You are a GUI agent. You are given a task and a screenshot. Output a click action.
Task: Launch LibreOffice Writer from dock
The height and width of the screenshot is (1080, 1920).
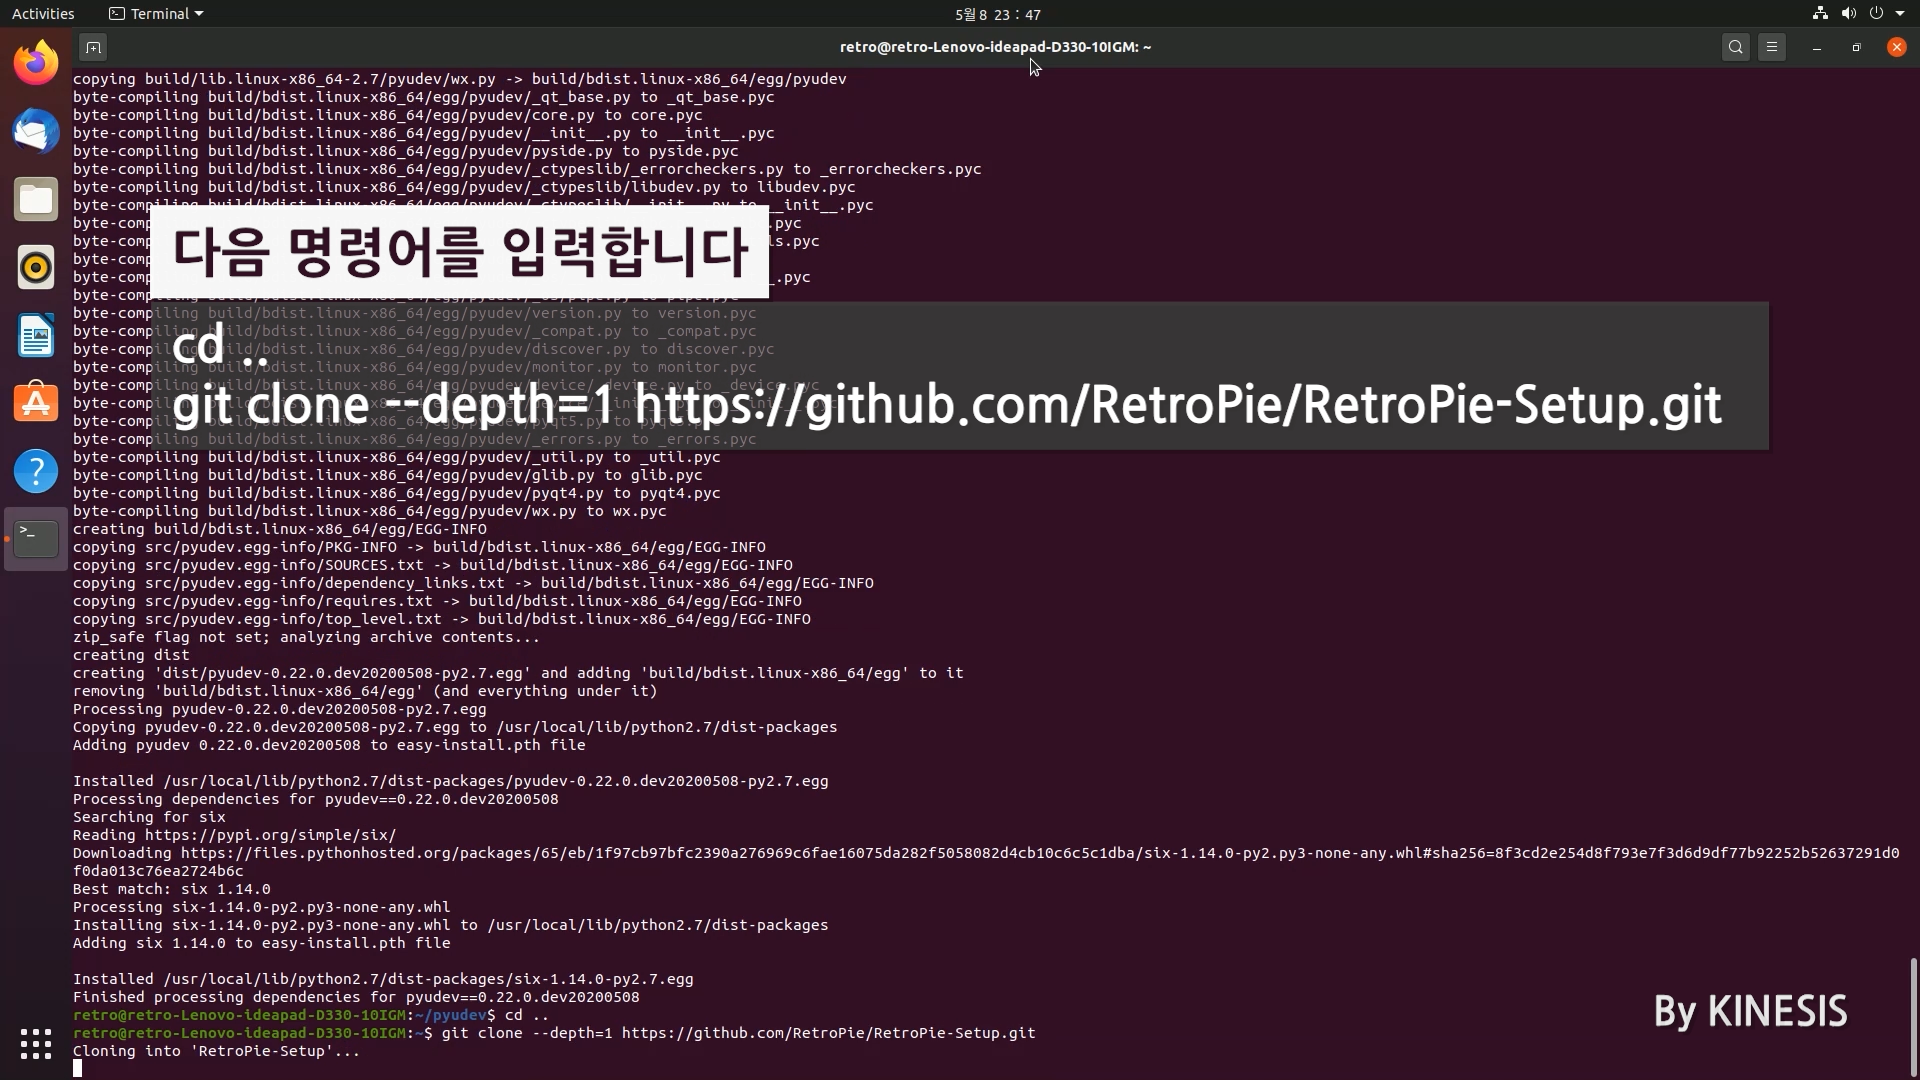pyautogui.click(x=36, y=335)
